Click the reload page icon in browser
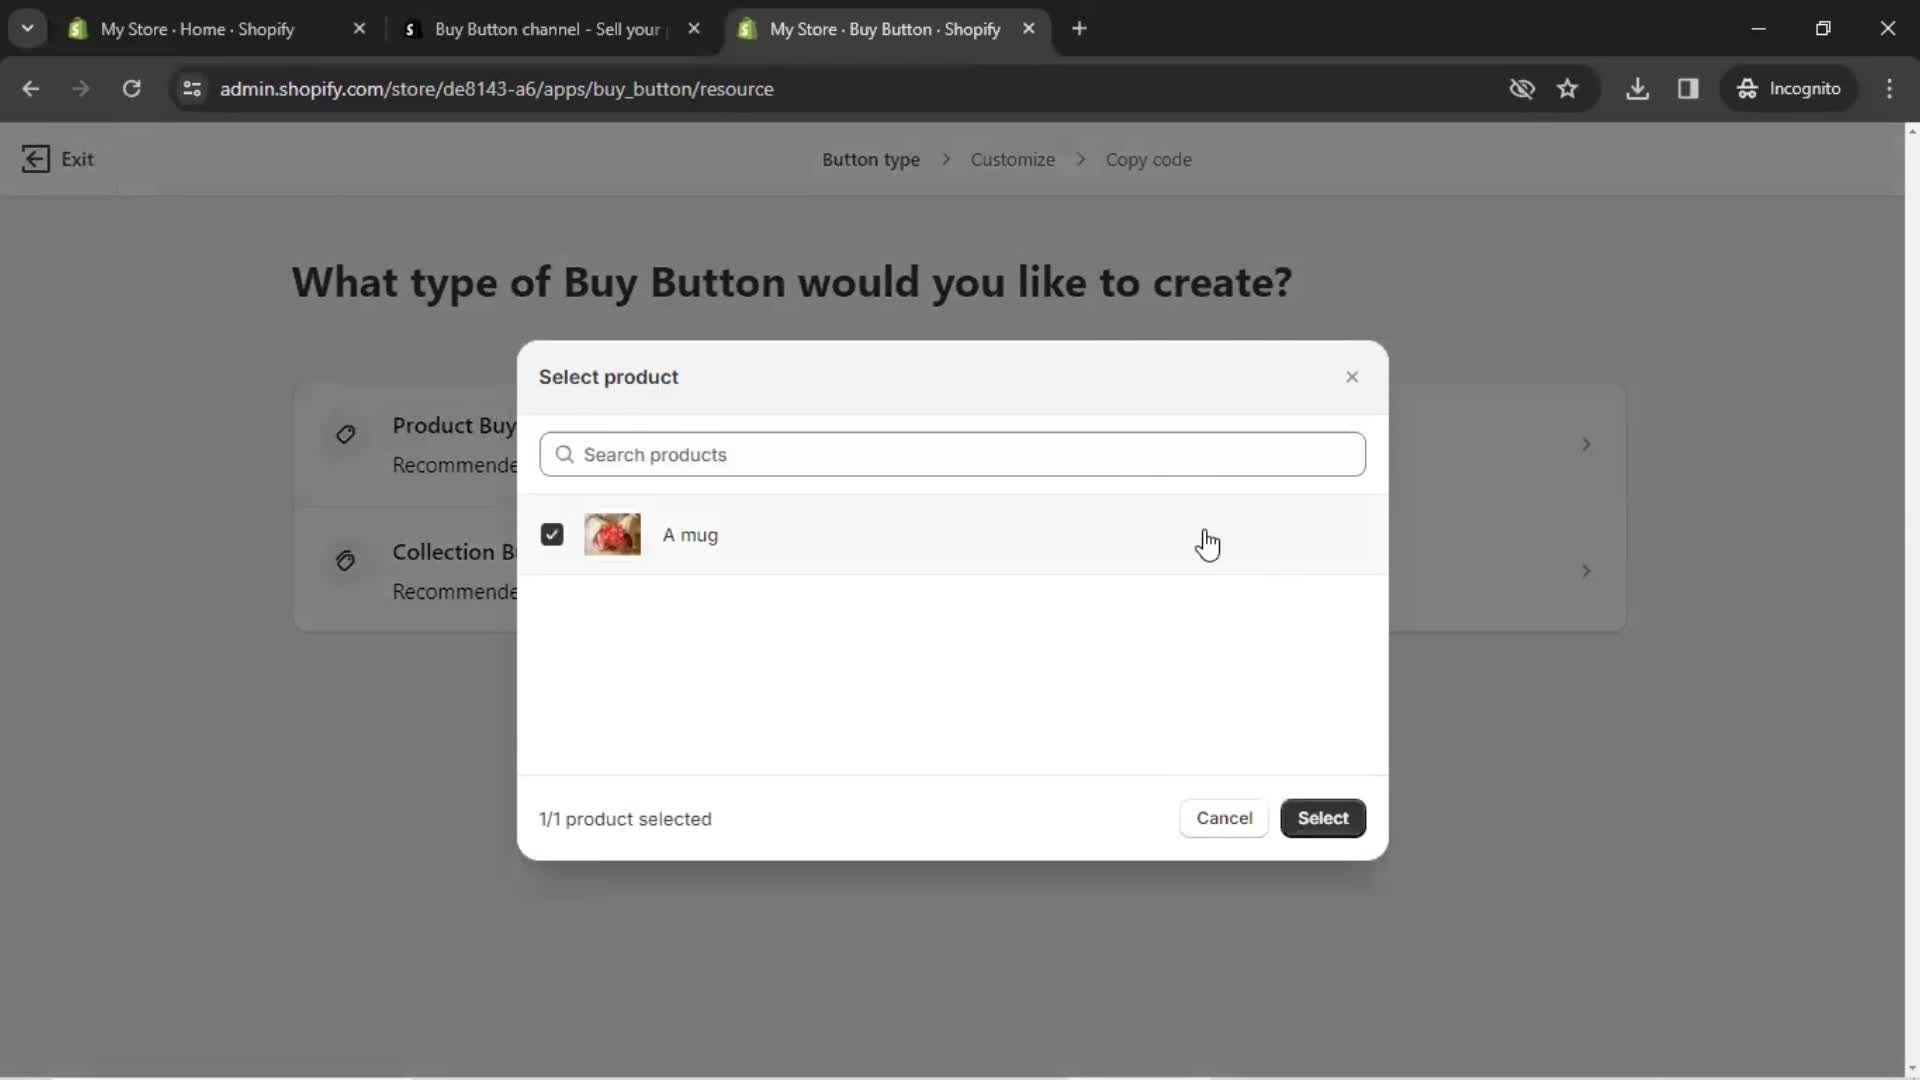The width and height of the screenshot is (1920, 1080). pyautogui.click(x=131, y=88)
